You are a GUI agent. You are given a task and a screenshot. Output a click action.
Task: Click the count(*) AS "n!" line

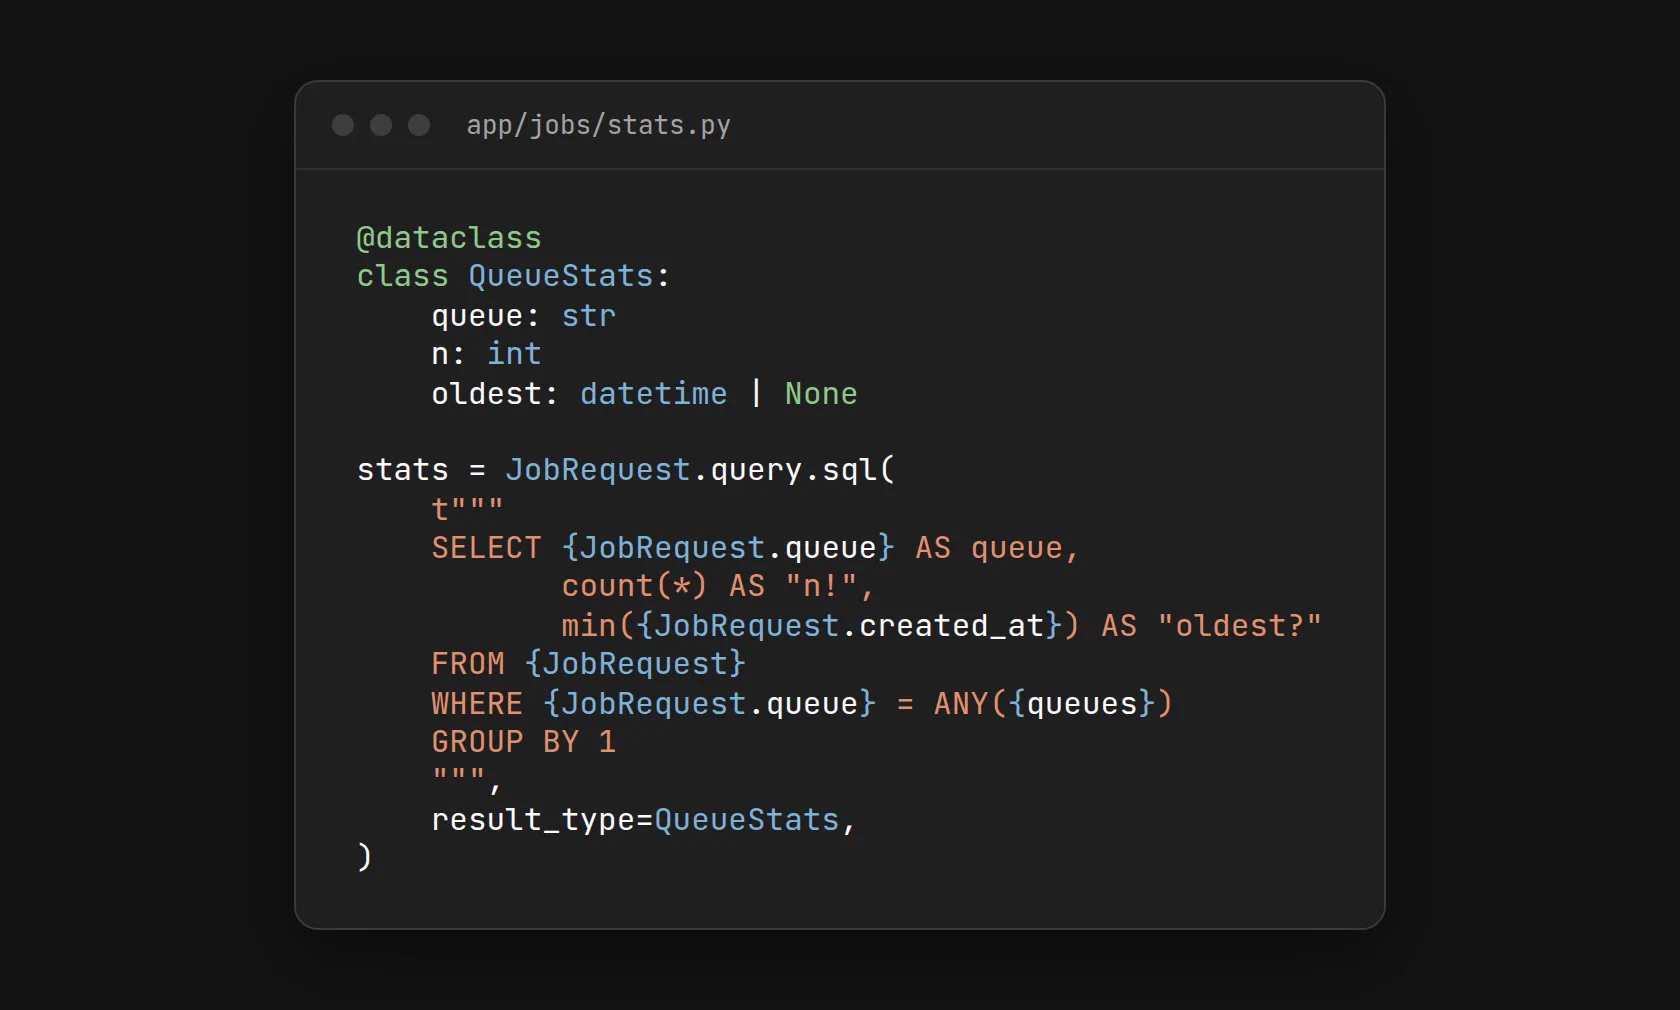718,586
